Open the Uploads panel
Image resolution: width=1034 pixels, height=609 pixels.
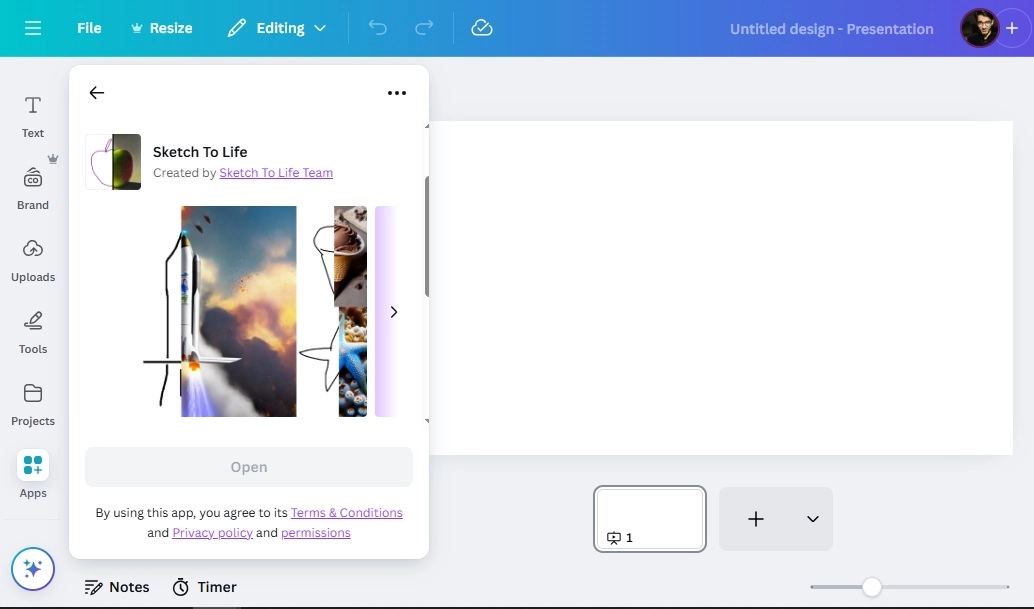[32, 258]
